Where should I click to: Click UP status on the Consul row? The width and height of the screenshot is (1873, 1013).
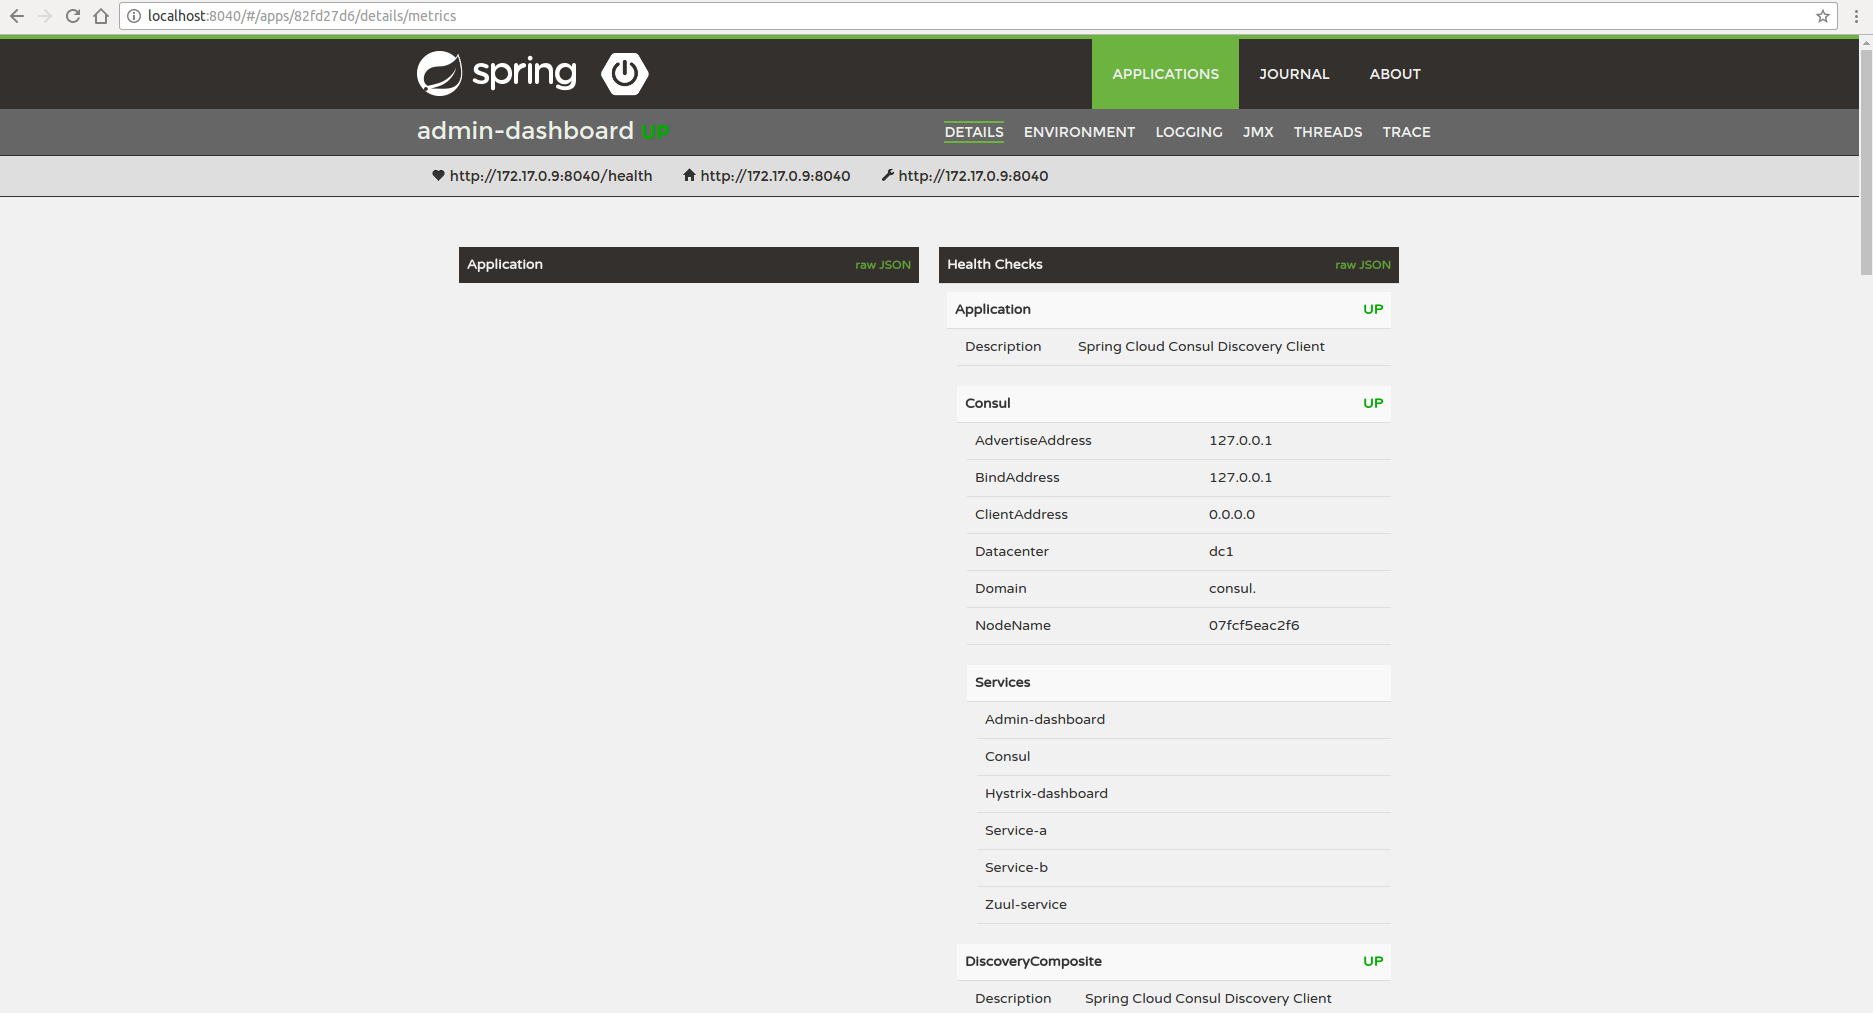coord(1373,403)
